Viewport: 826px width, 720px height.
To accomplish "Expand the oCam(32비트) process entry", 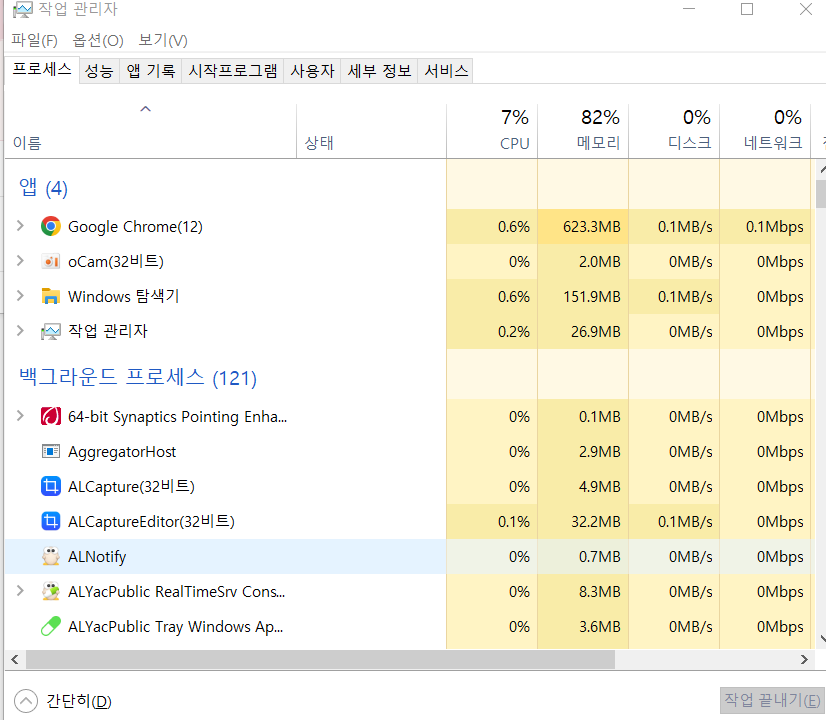I will coord(20,261).
